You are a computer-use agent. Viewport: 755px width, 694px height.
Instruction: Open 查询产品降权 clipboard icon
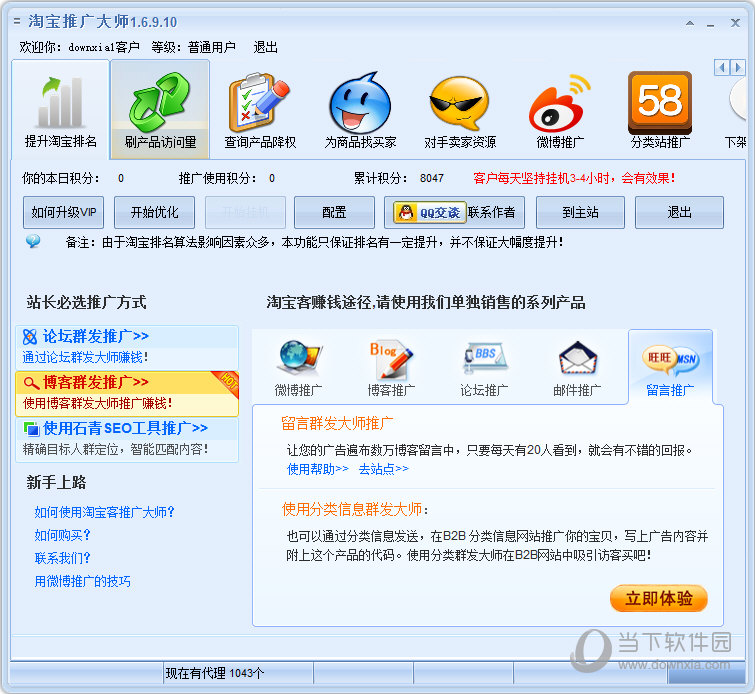(260, 102)
